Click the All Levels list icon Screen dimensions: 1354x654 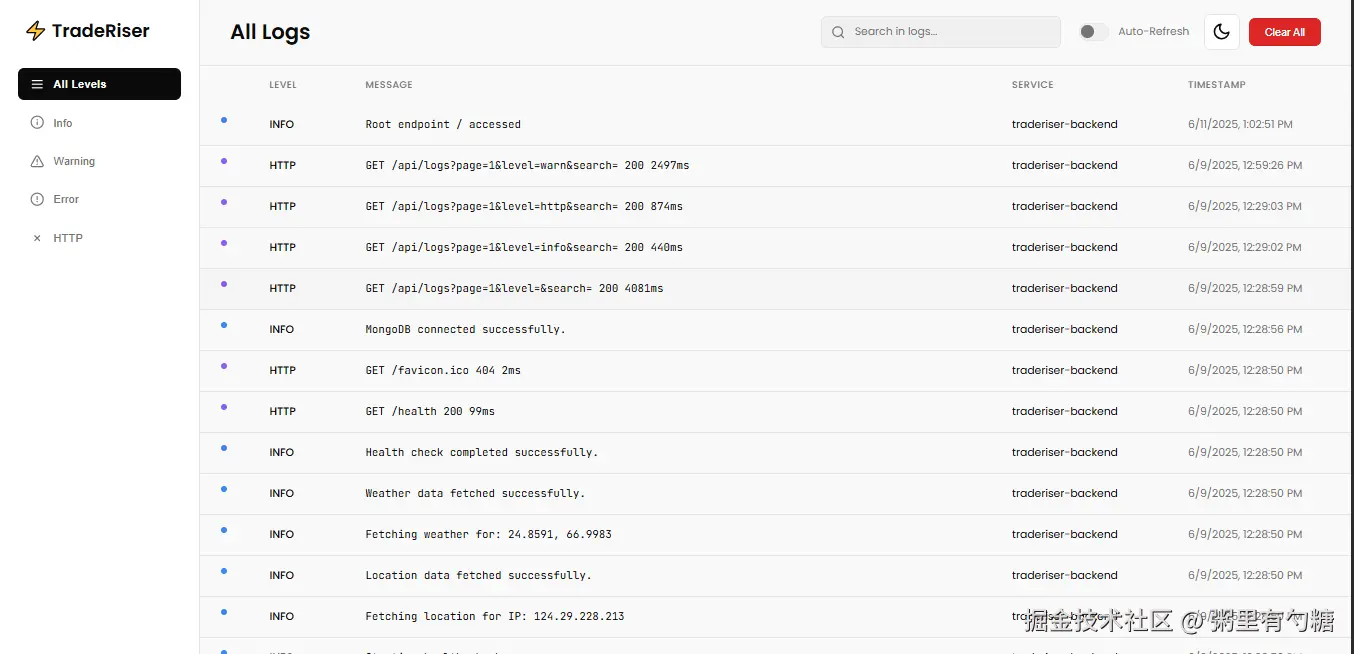coord(37,85)
